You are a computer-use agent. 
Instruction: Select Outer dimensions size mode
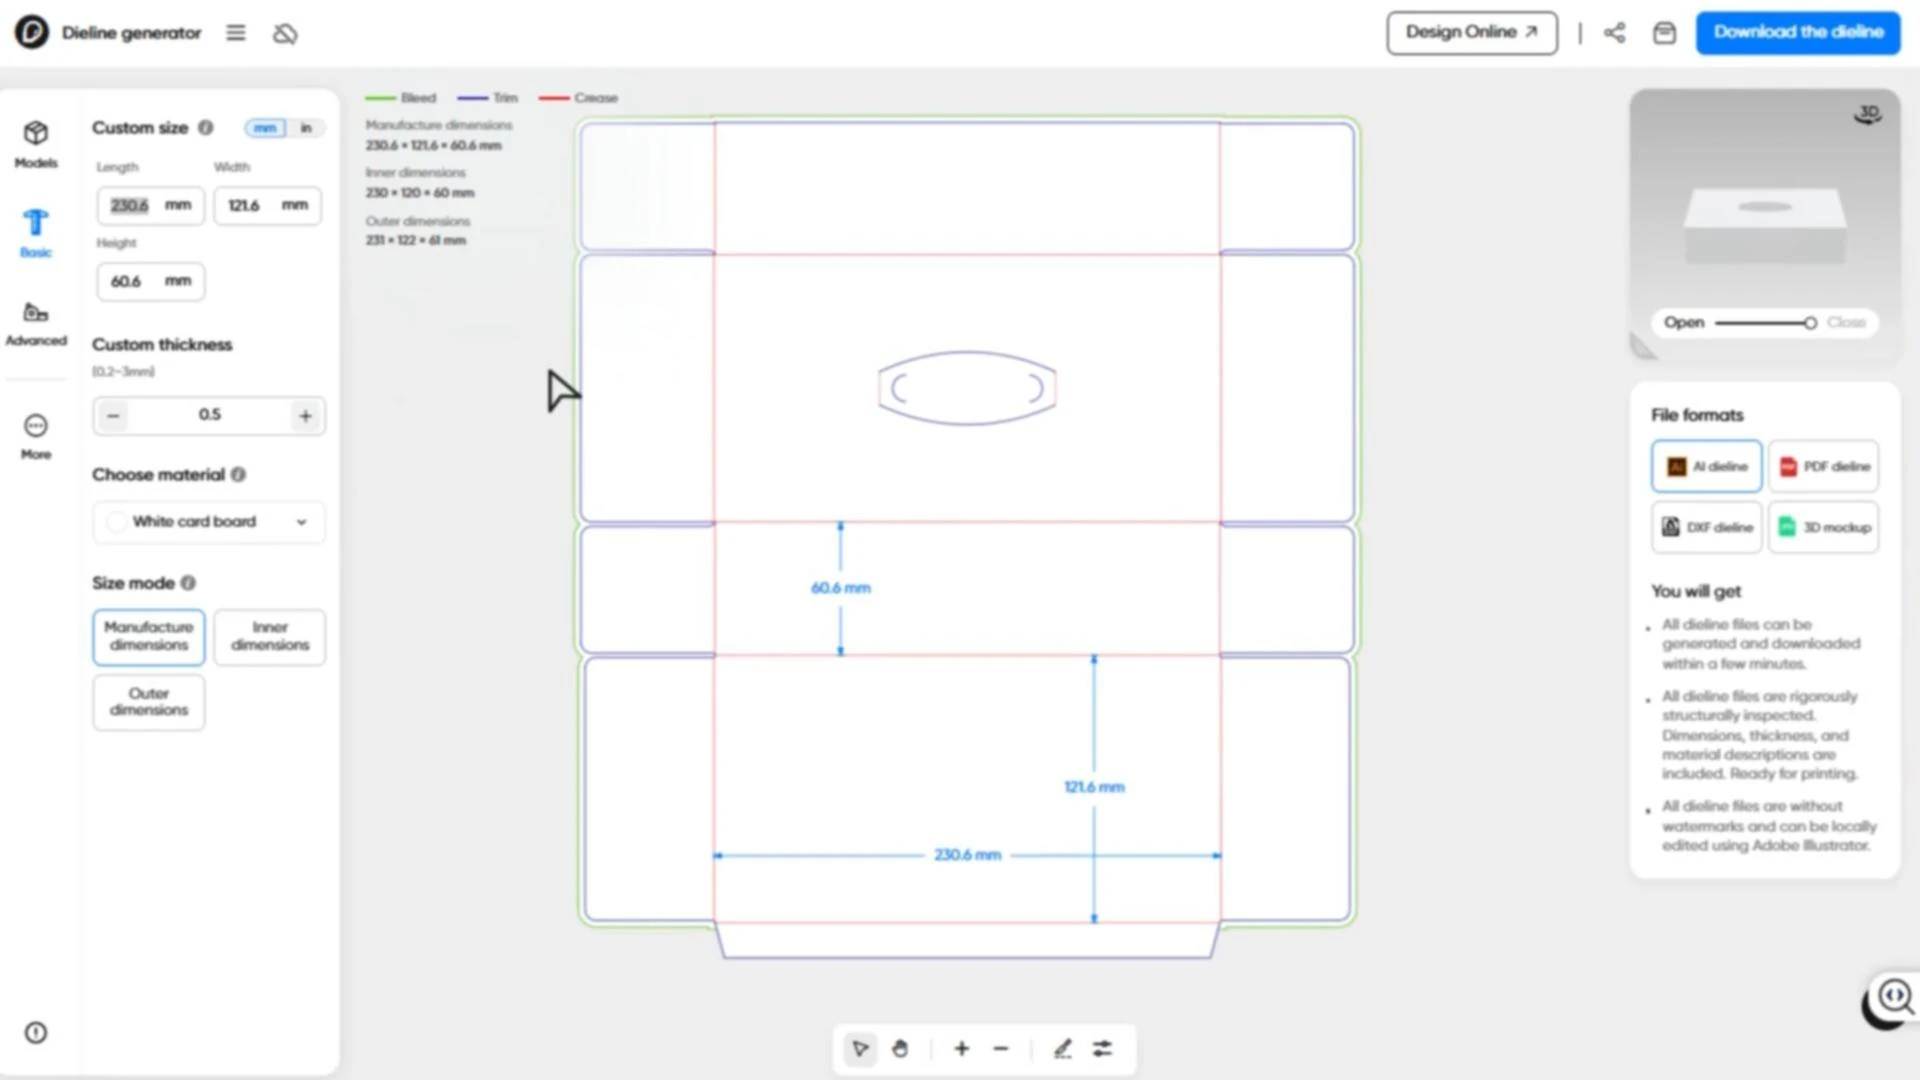149,701
